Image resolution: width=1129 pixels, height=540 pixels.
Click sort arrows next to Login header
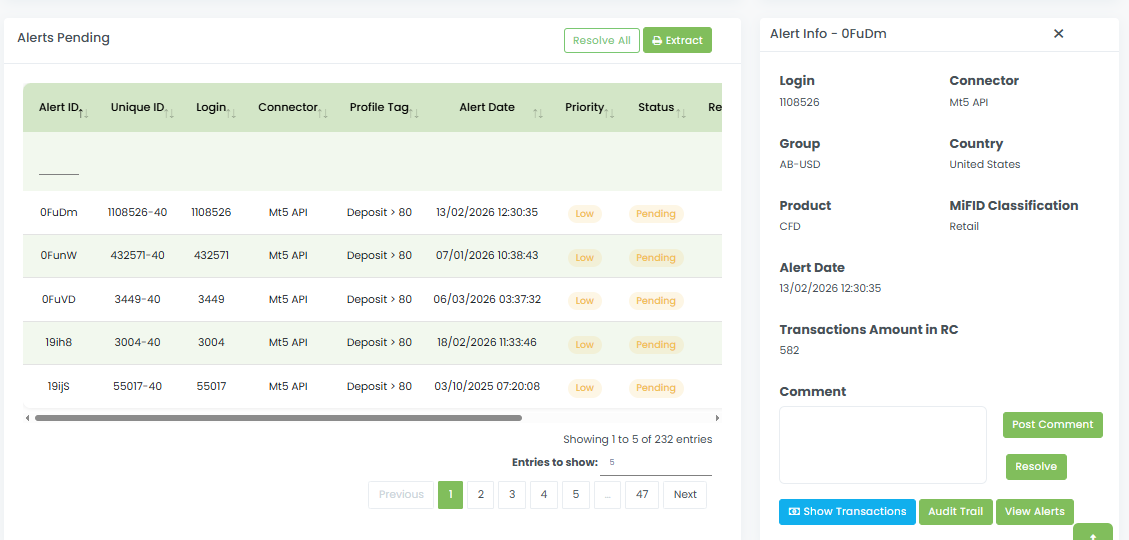(232, 113)
